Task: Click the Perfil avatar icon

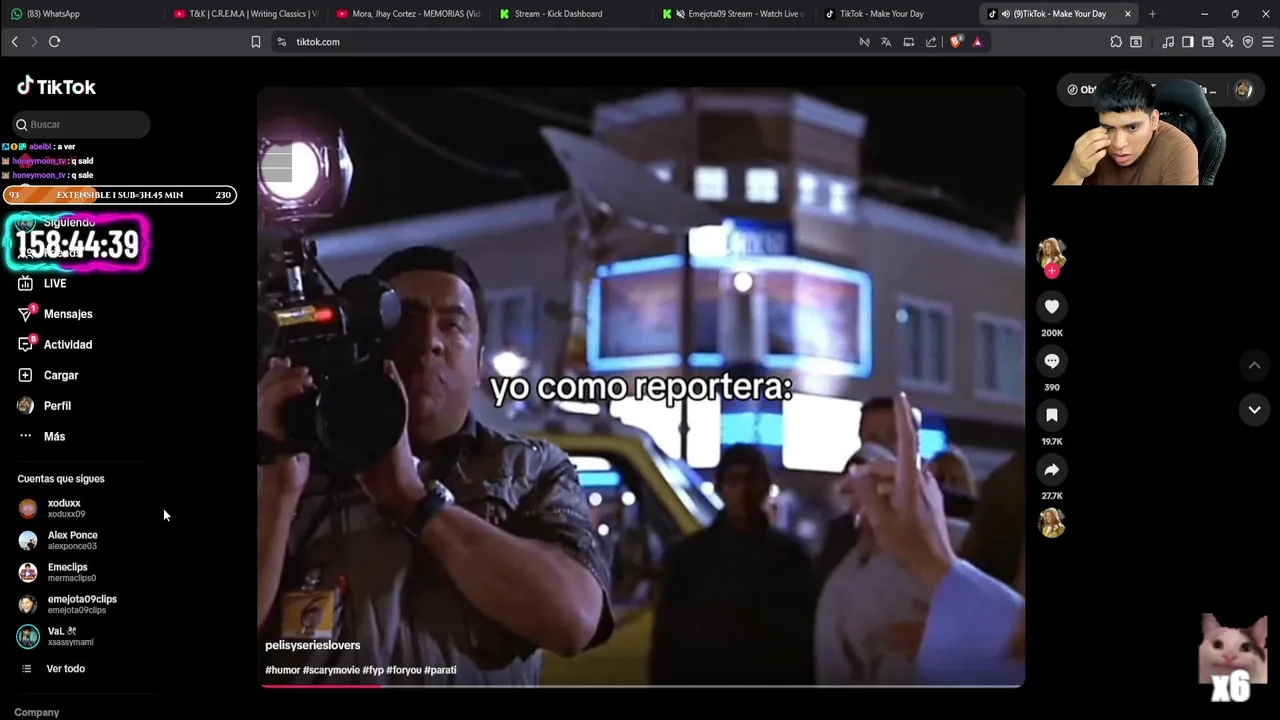Action: 26,406
